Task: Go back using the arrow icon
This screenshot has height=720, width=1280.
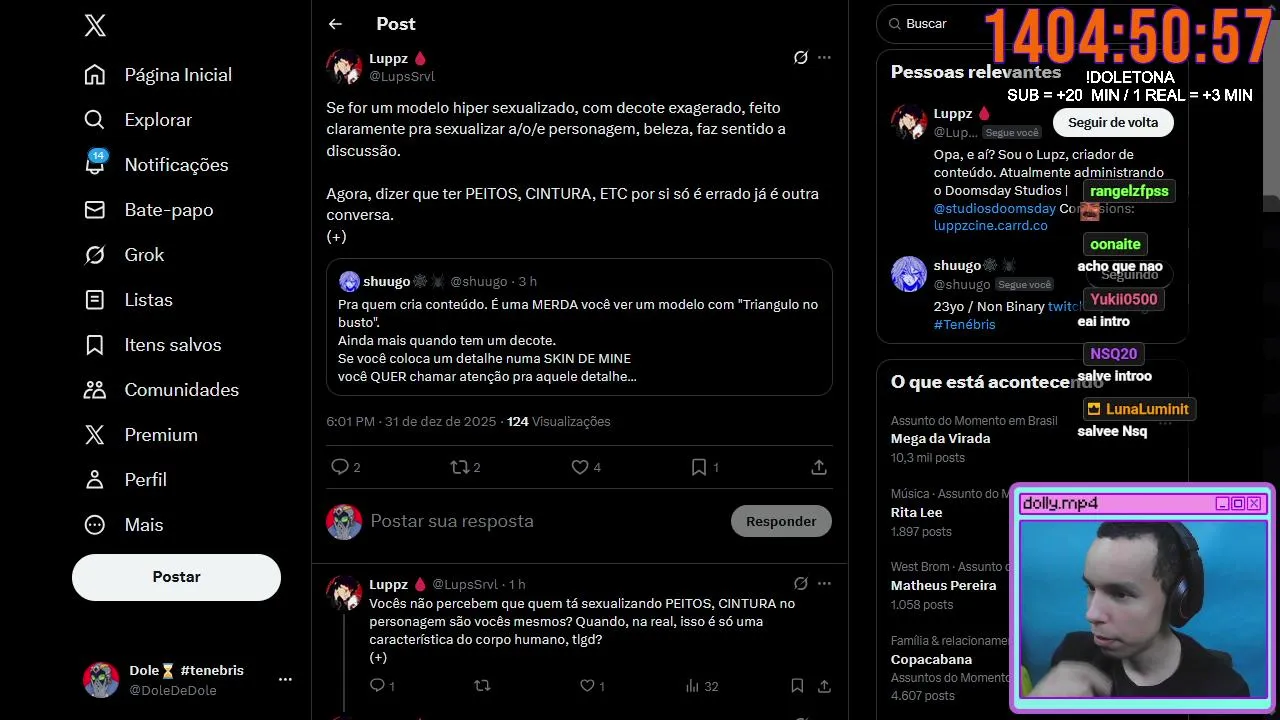Action: [335, 24]
